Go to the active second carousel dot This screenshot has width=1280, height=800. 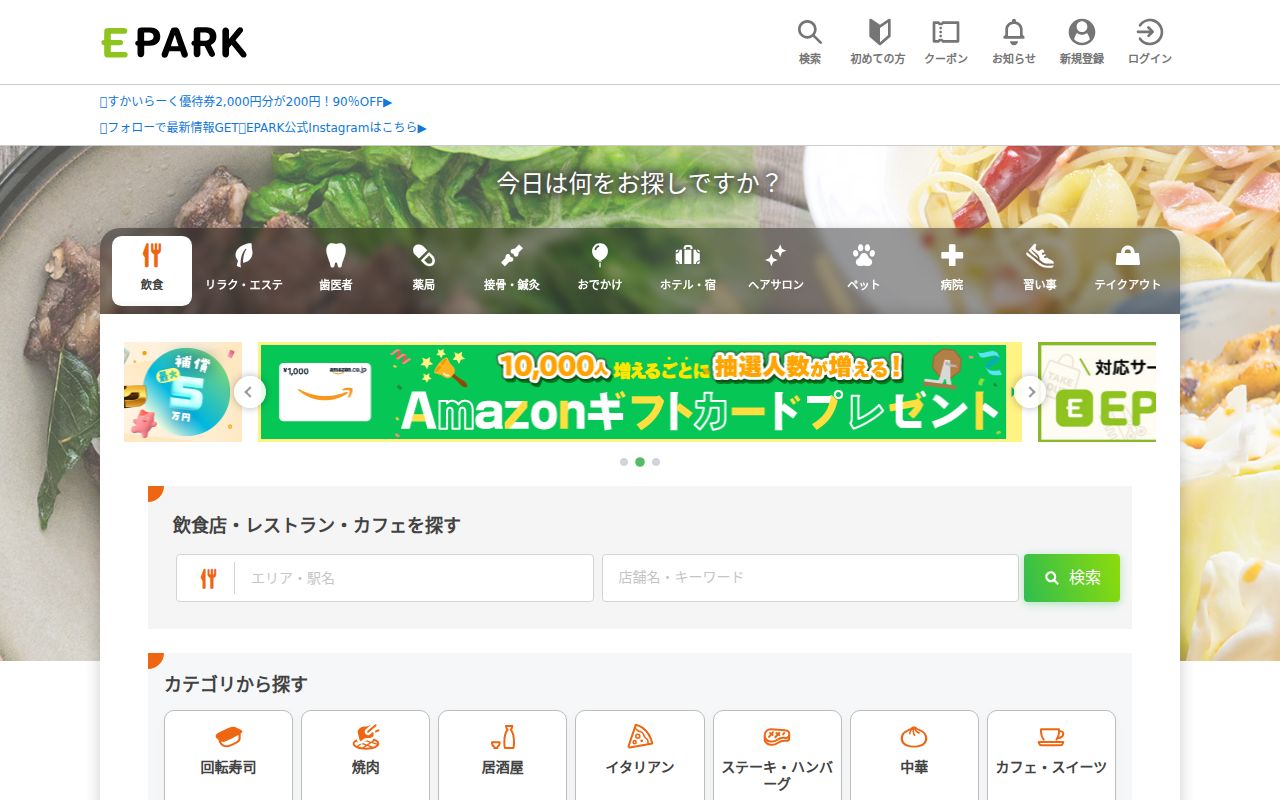[x=640, y=462]
